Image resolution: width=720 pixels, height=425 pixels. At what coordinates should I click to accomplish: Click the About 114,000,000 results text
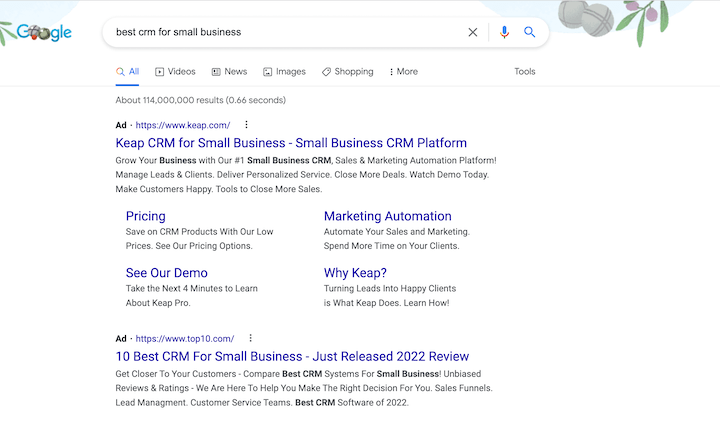coord(201,100)
